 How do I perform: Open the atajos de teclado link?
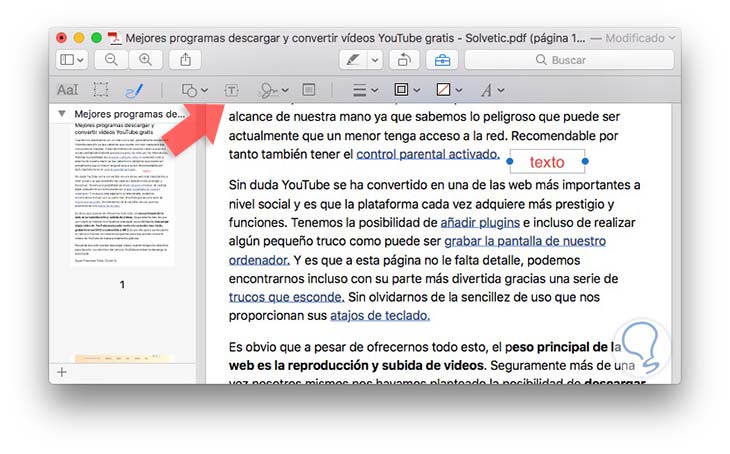pyautogui.click(x=380, y=316)
